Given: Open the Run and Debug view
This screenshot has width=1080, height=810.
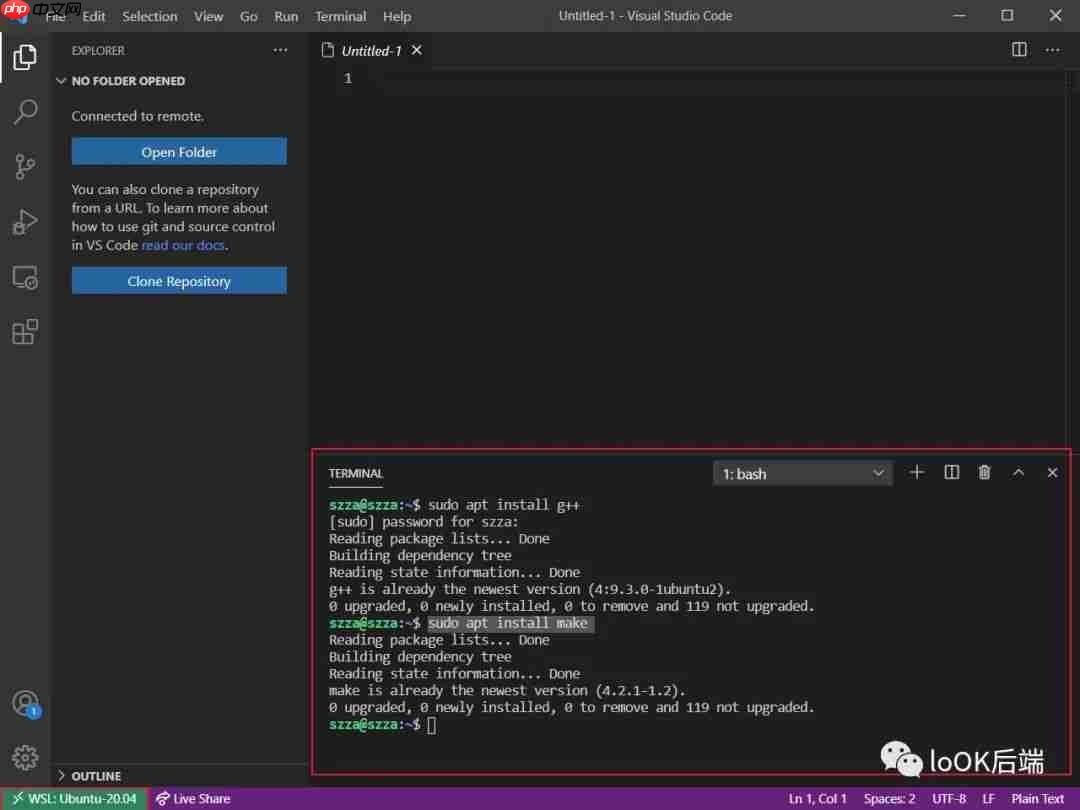Looking at the screenshot, I should point(24,222).
